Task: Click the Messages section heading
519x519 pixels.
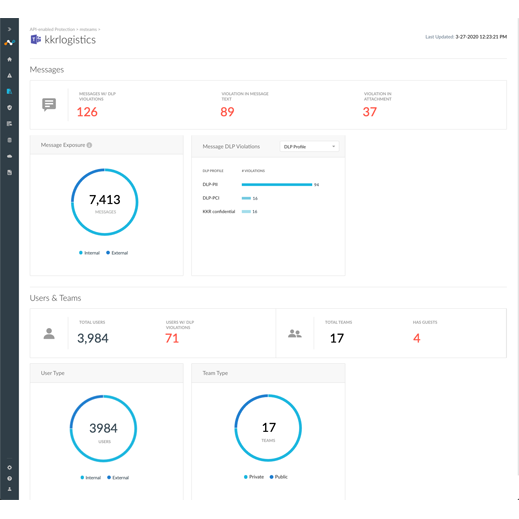Action: 47,70
